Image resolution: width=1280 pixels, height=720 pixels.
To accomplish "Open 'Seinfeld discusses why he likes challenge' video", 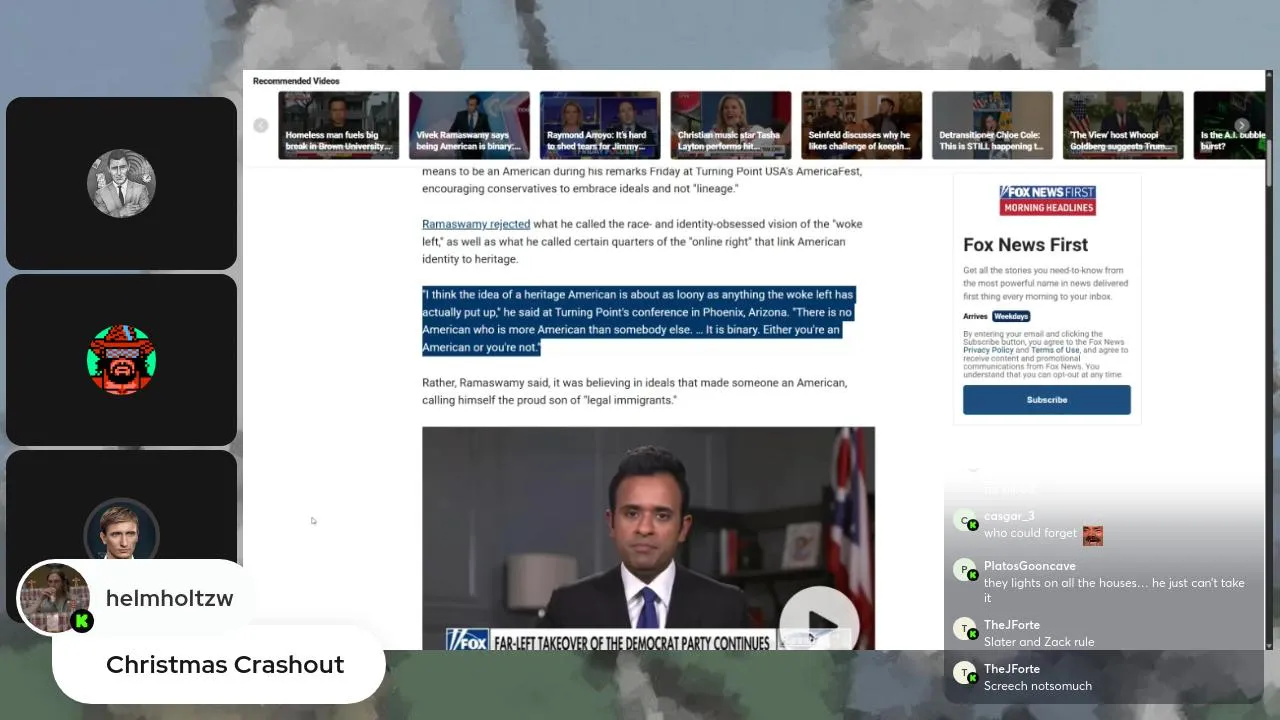I will pyautogui.click(x=862, y=125).
